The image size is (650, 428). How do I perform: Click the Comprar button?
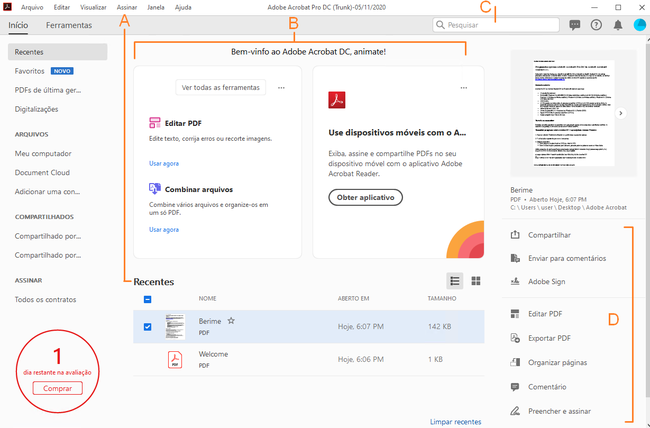57,389
